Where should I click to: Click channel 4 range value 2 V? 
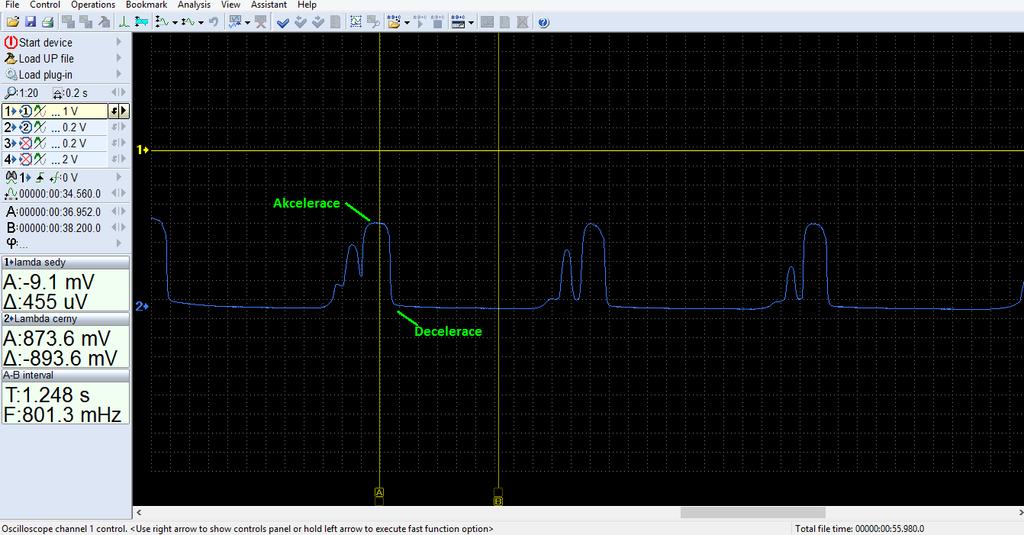[70, 159]
